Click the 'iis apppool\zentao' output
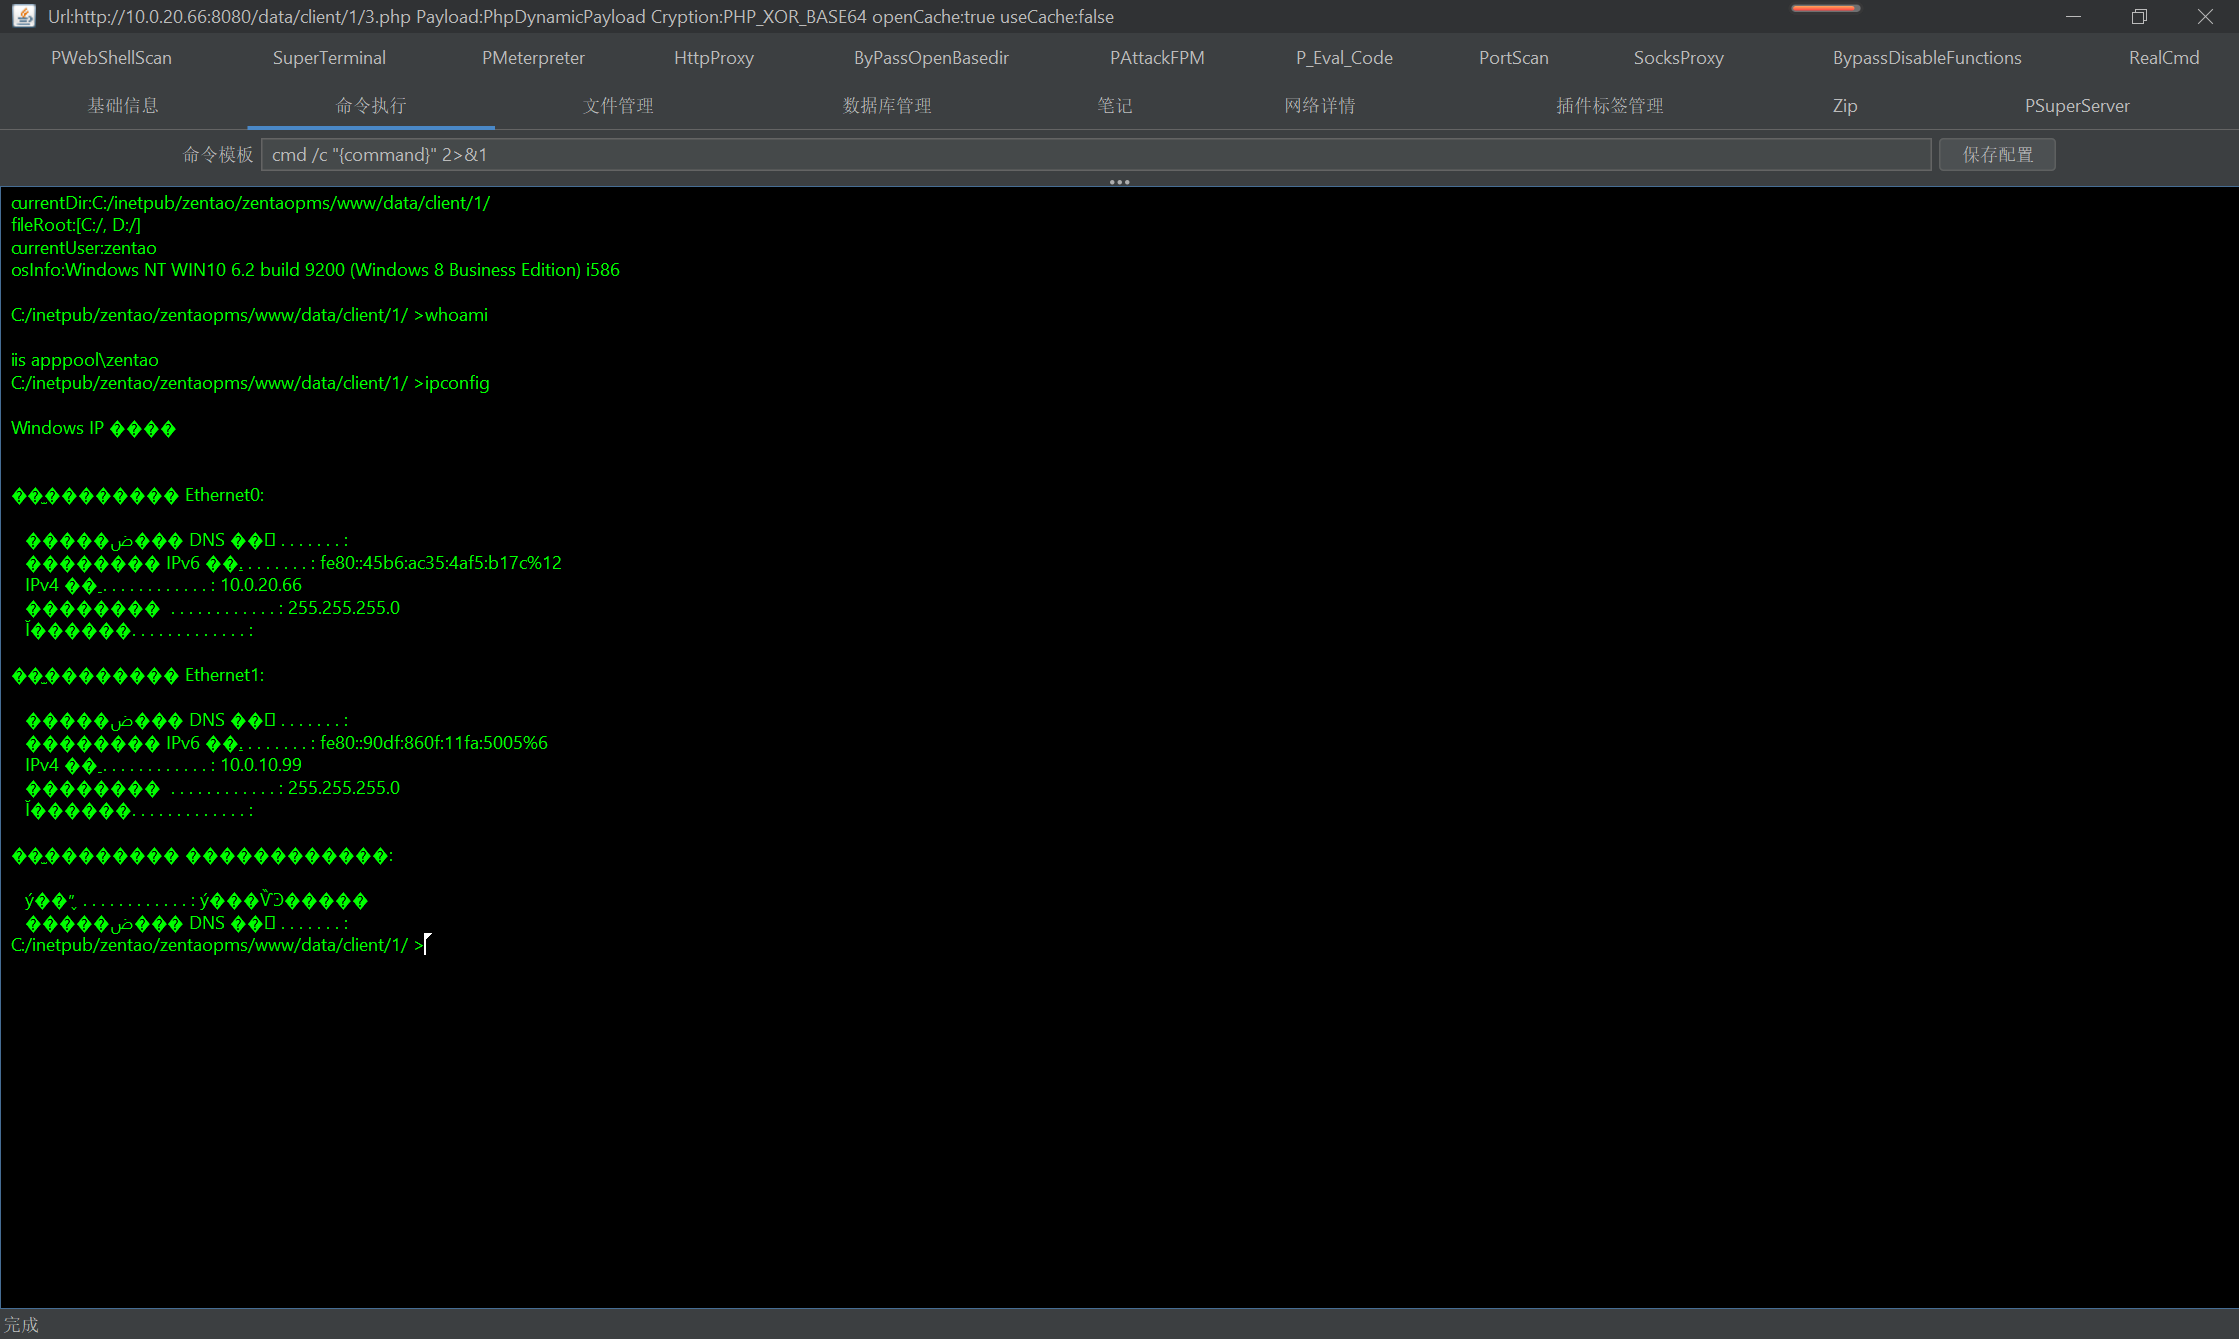This screenshot has width=2239, height=1339. pyautogui.click(x=85, y=360)
